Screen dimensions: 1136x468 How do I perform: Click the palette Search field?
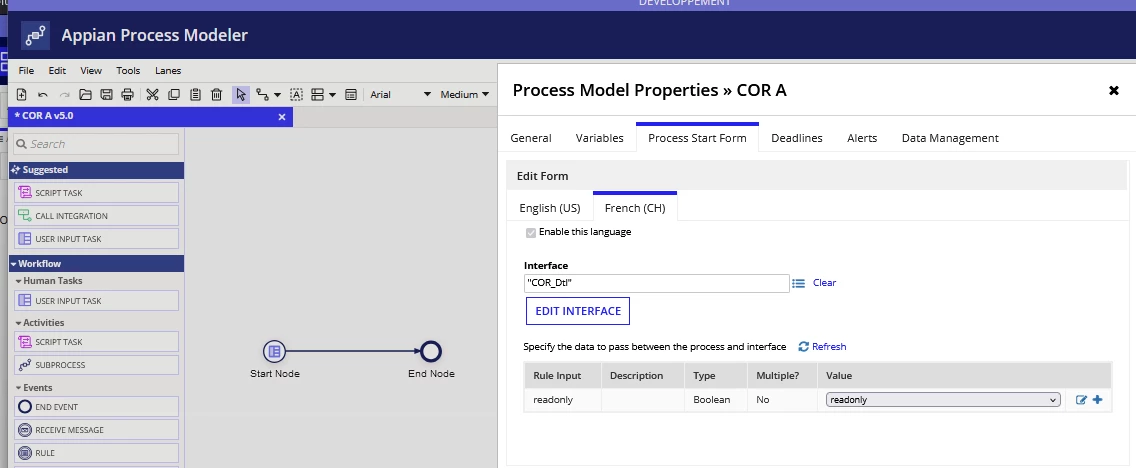pyautogui.click(x=96, y=144)
